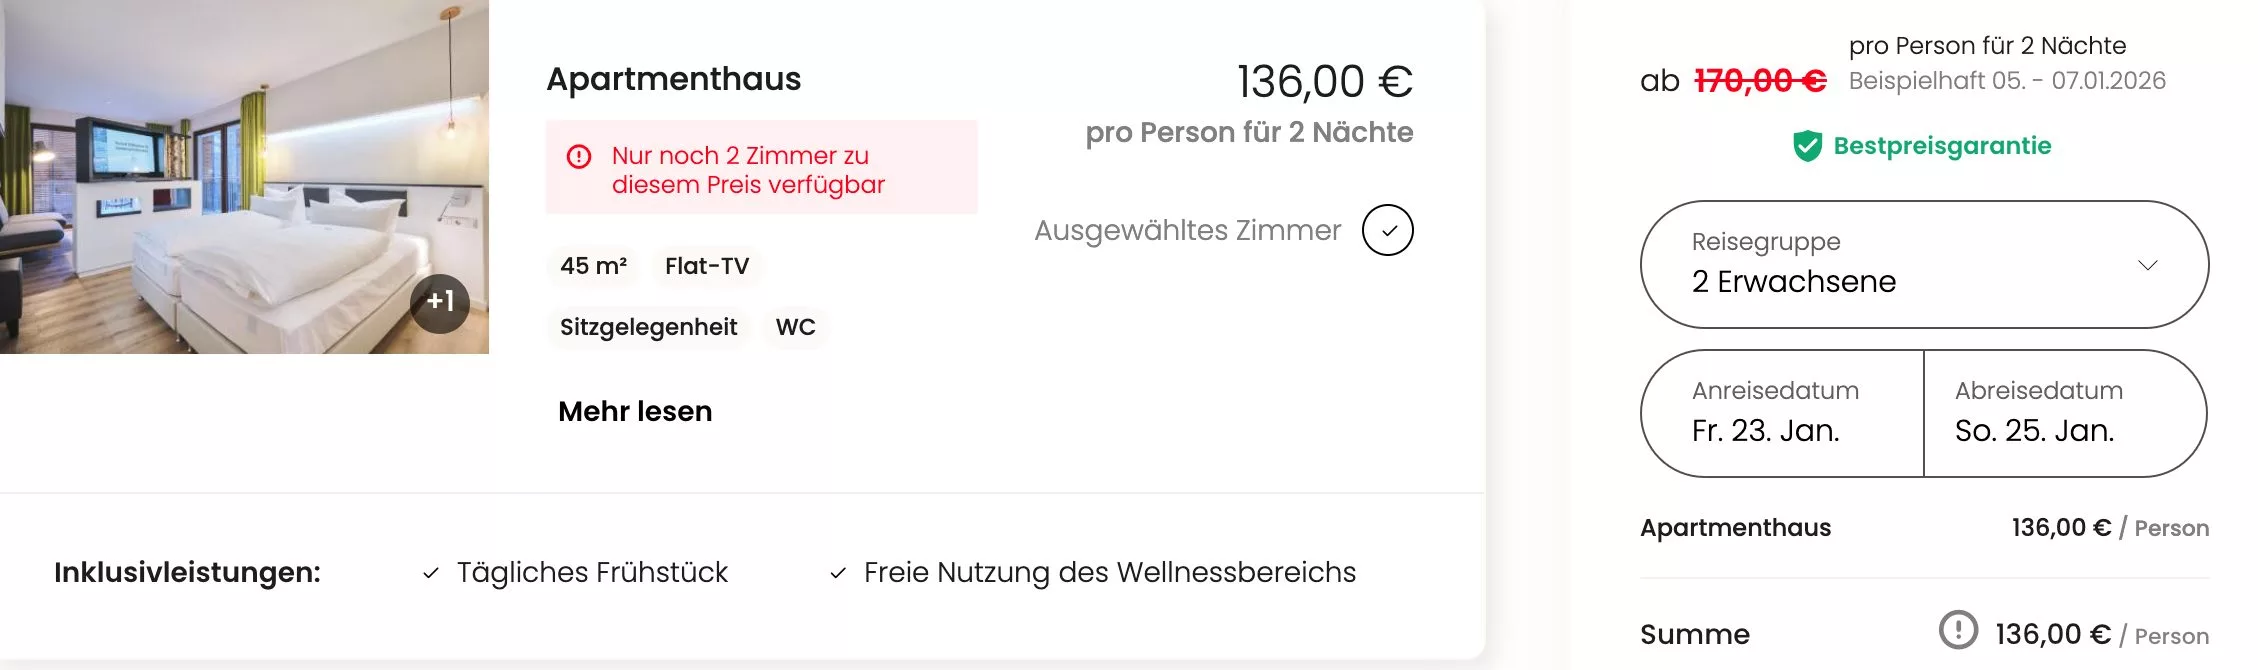Click the WC amenity tag
Viewport: 2258px width, 670px height.
tap(795, 327)
